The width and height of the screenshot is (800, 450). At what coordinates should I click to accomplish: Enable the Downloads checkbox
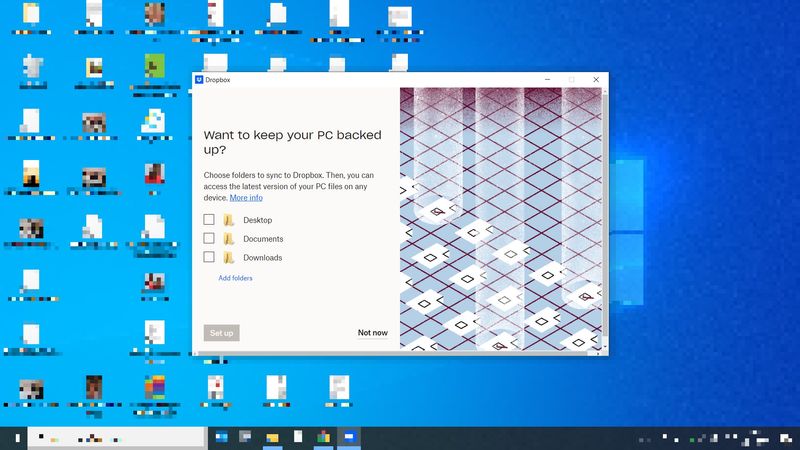coord(209,257)
